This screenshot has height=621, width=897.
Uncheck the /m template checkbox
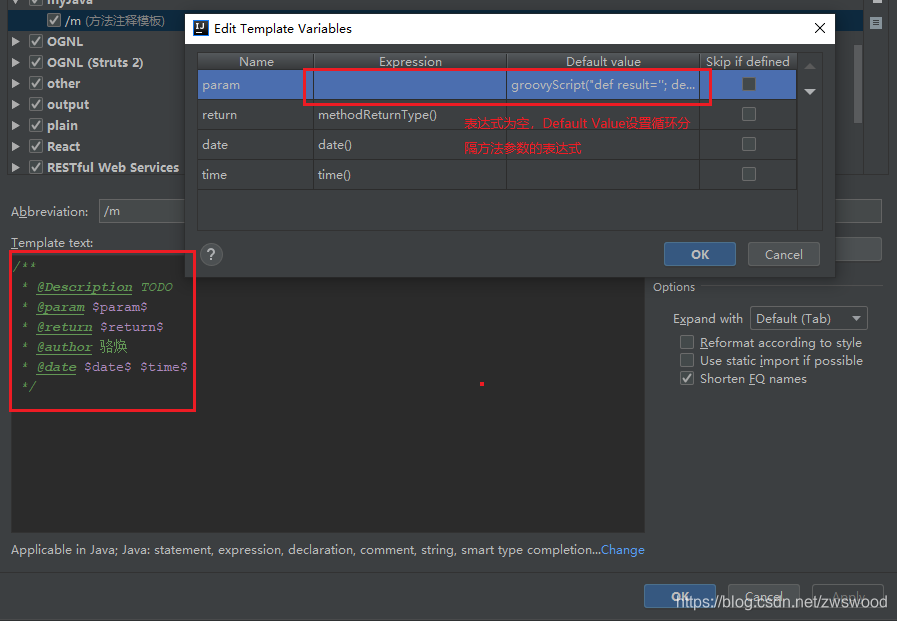54,21
